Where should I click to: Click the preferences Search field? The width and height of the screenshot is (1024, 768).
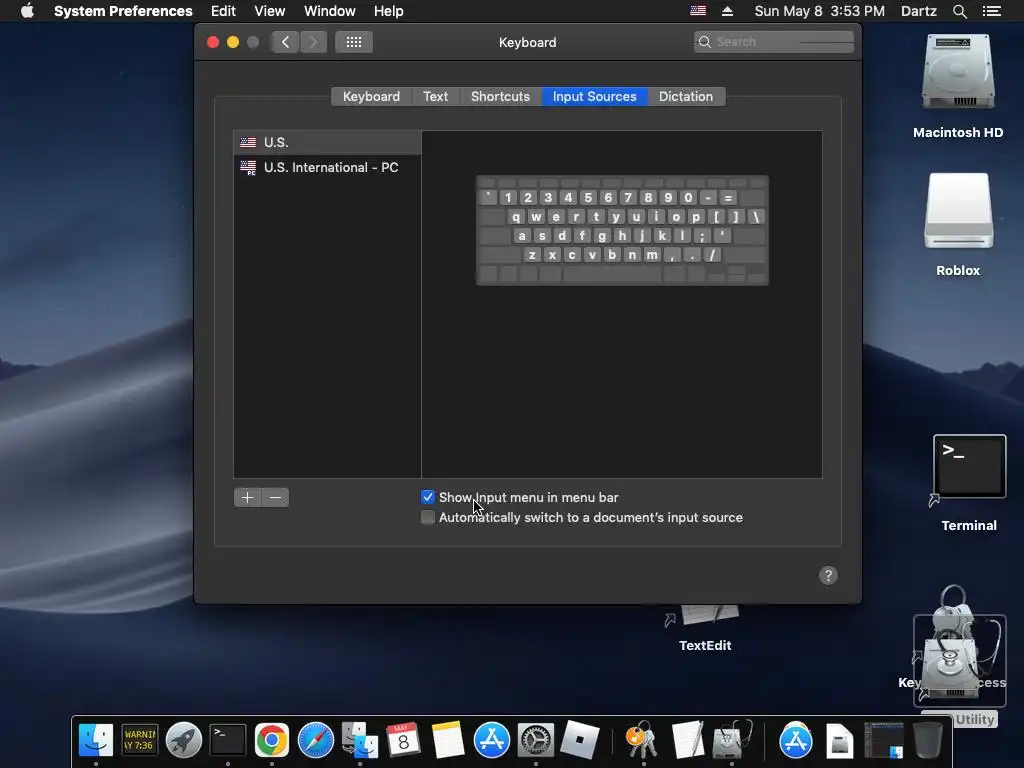click(774, 42)
